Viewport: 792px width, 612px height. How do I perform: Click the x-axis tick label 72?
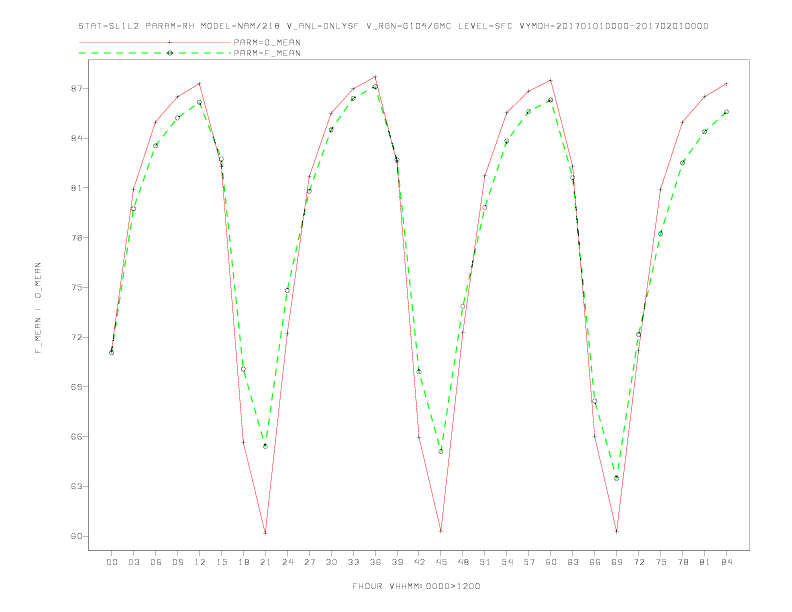pyautogui.click(x=639, y=562)
